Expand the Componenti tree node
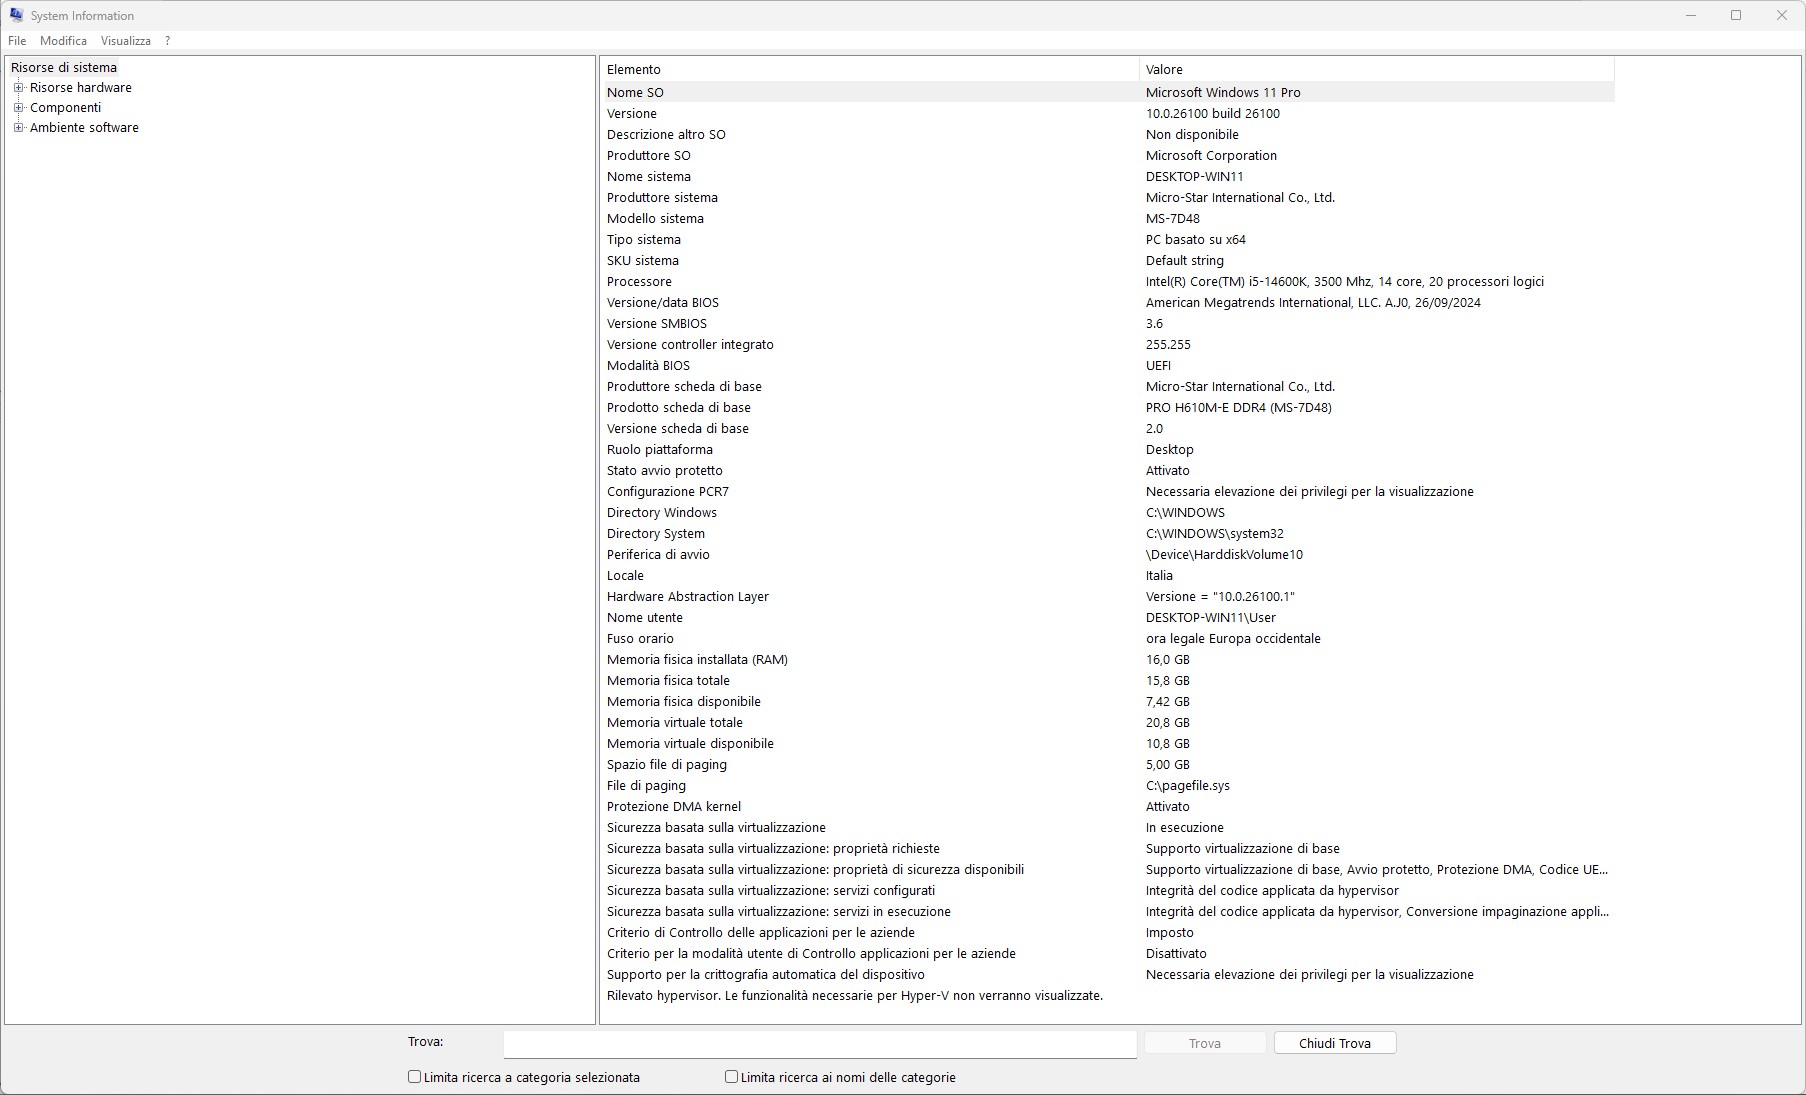This screenshot has width=1806, height=1095. (x=18, y=108)
